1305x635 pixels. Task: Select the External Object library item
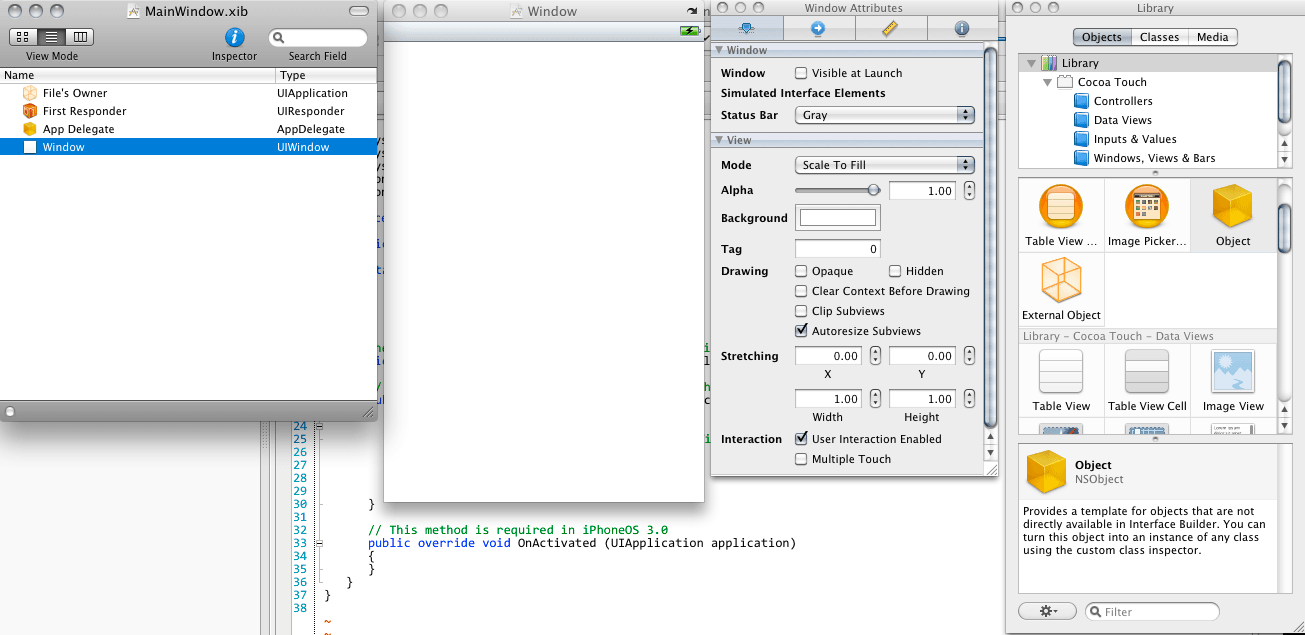[1061, 289]
